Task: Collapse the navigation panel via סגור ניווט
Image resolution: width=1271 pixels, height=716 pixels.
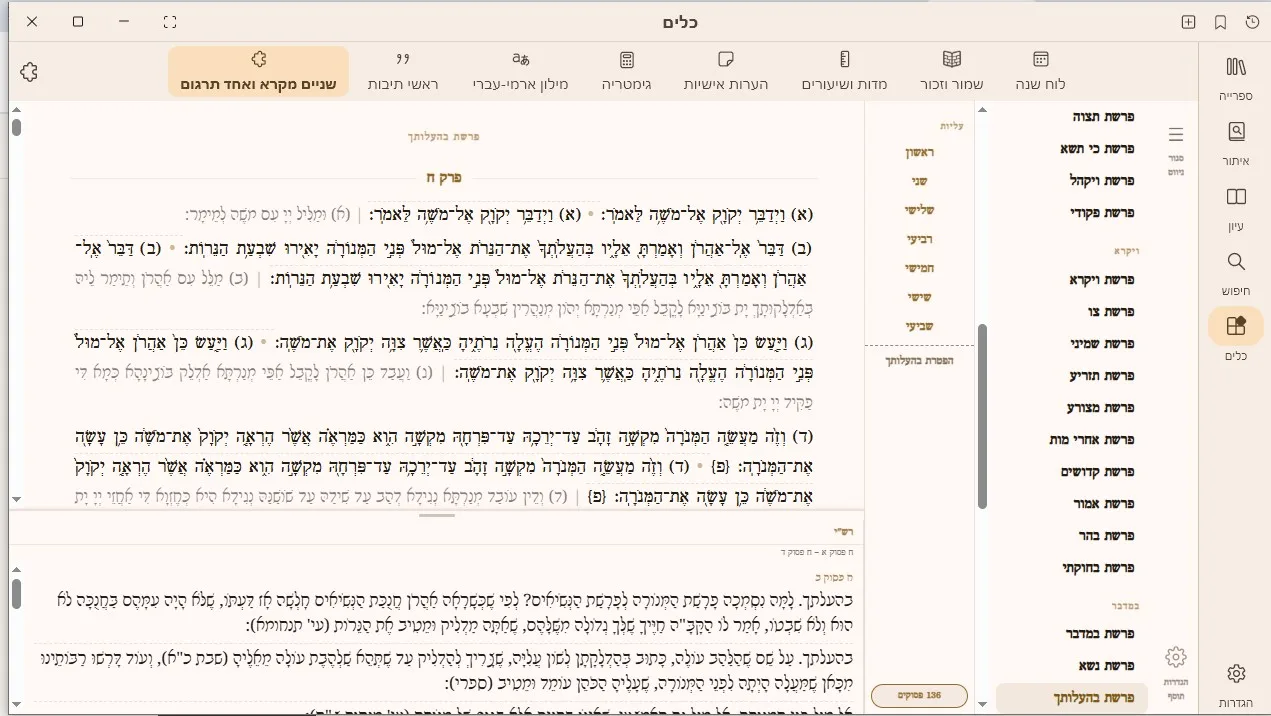Action: pyautogui.click(x=1176, y=150)
